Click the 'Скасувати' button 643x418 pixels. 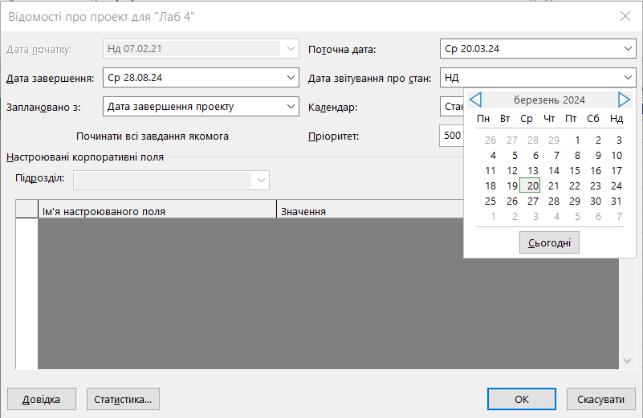[x=601, y=399]
